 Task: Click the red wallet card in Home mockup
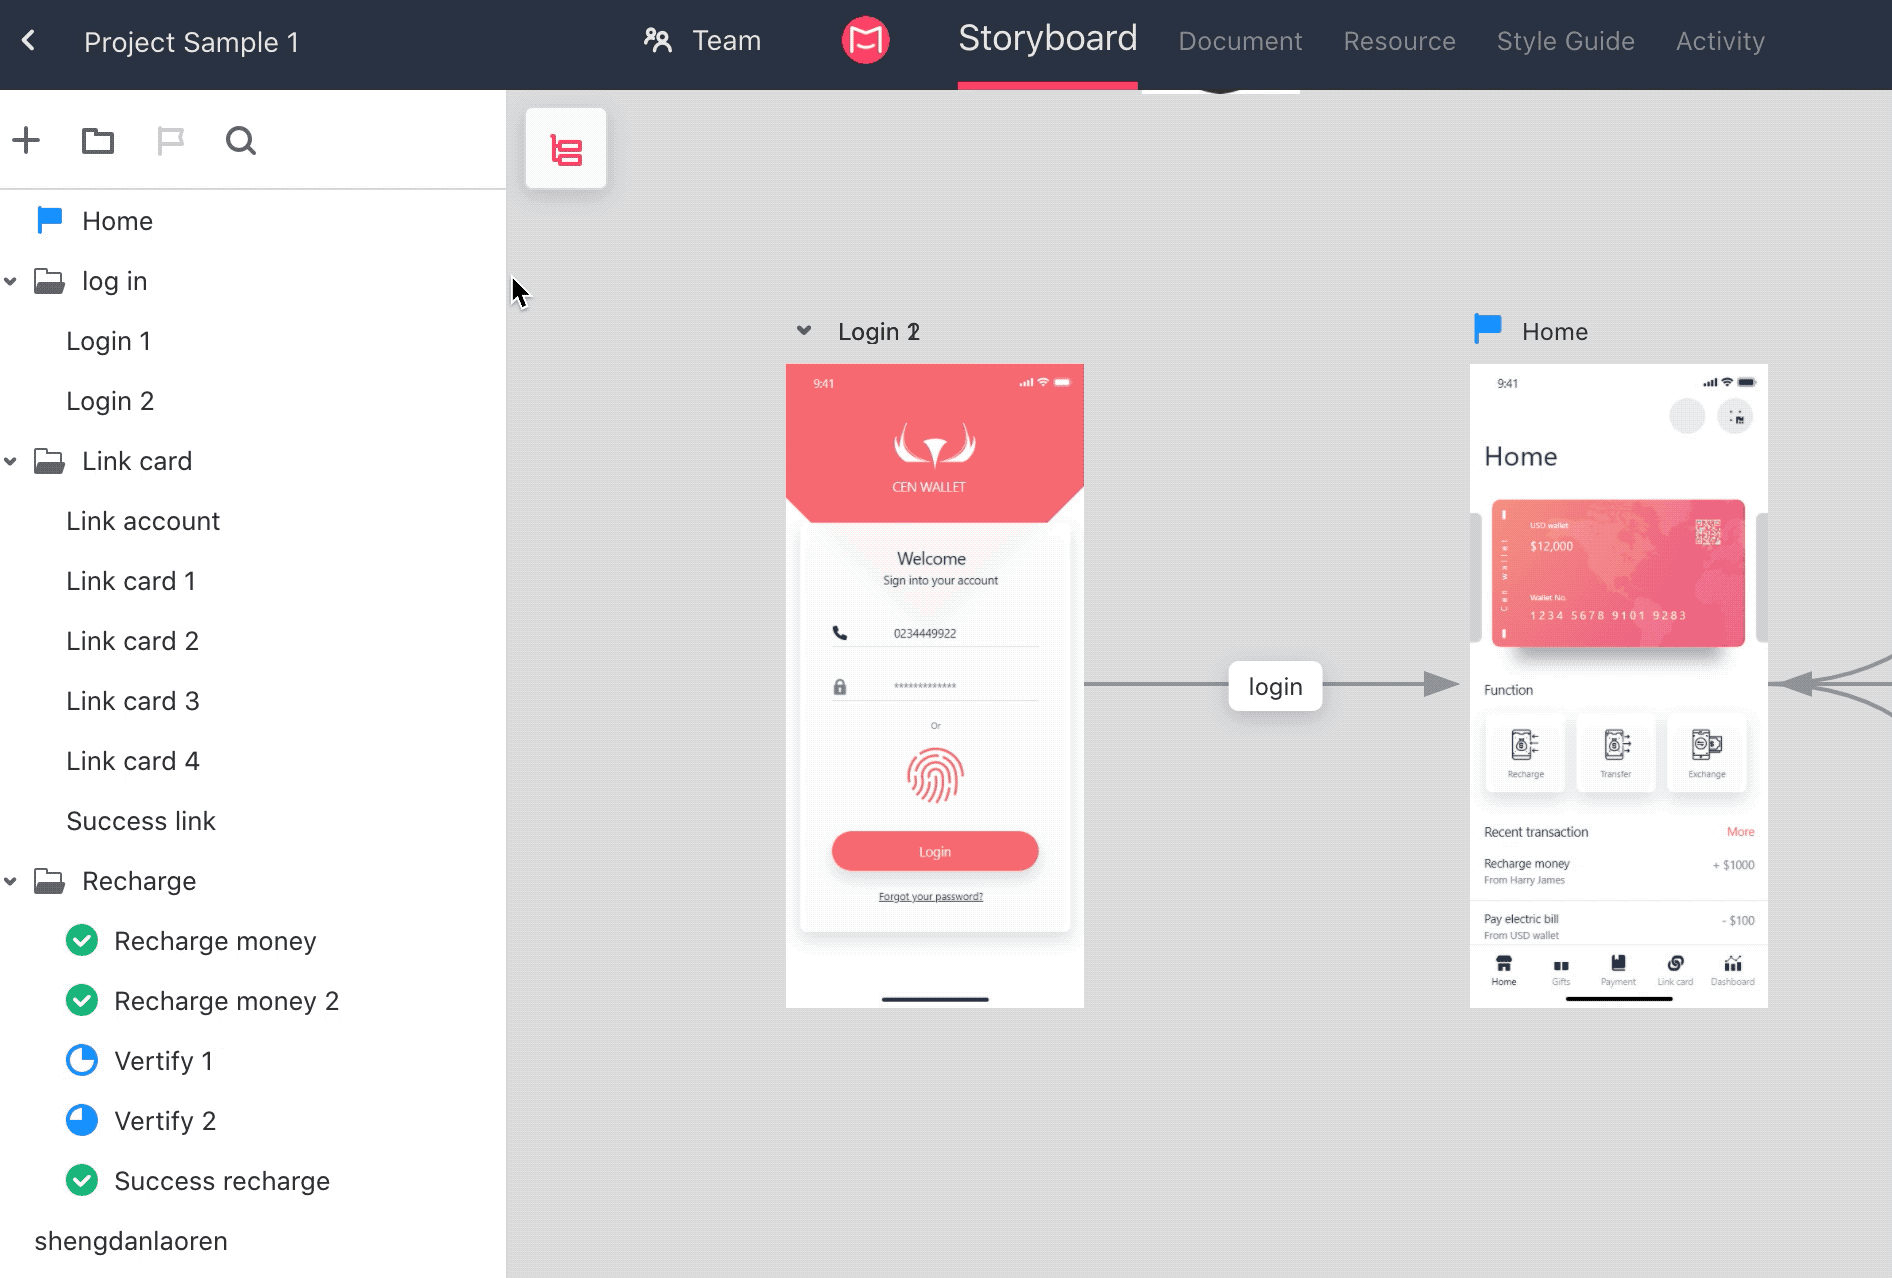point(1618,573)
